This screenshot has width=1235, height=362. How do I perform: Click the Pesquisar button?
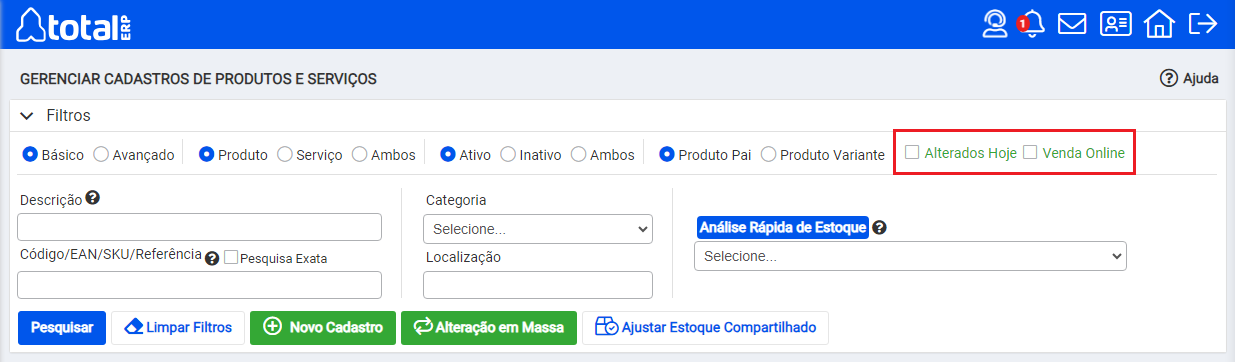62,327
